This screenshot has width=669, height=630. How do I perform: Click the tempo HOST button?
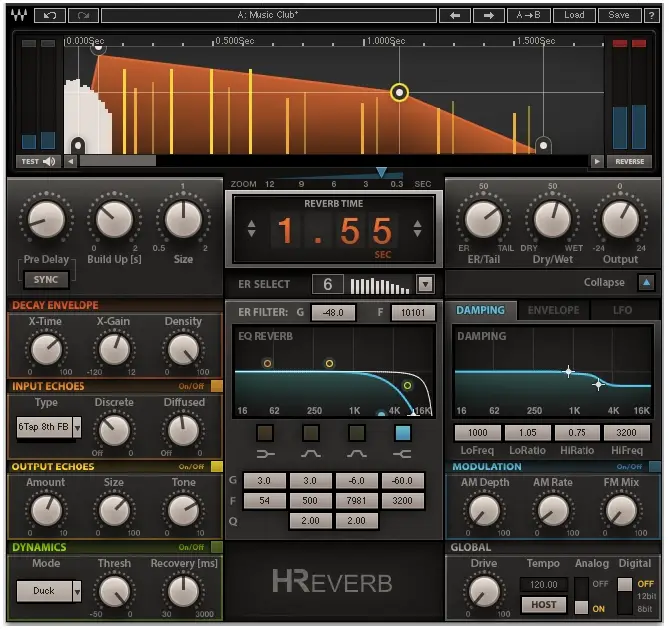tap(544, 605)
